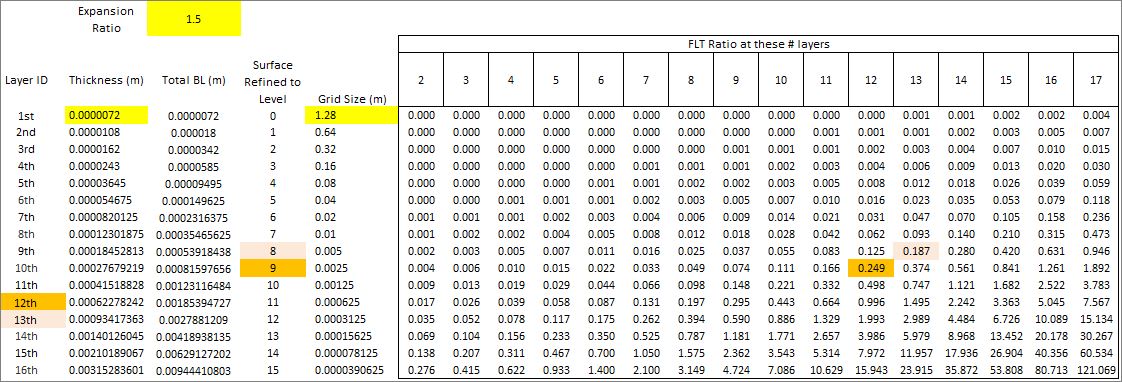Select the refinement level 8 cell

tap(272, 250)
